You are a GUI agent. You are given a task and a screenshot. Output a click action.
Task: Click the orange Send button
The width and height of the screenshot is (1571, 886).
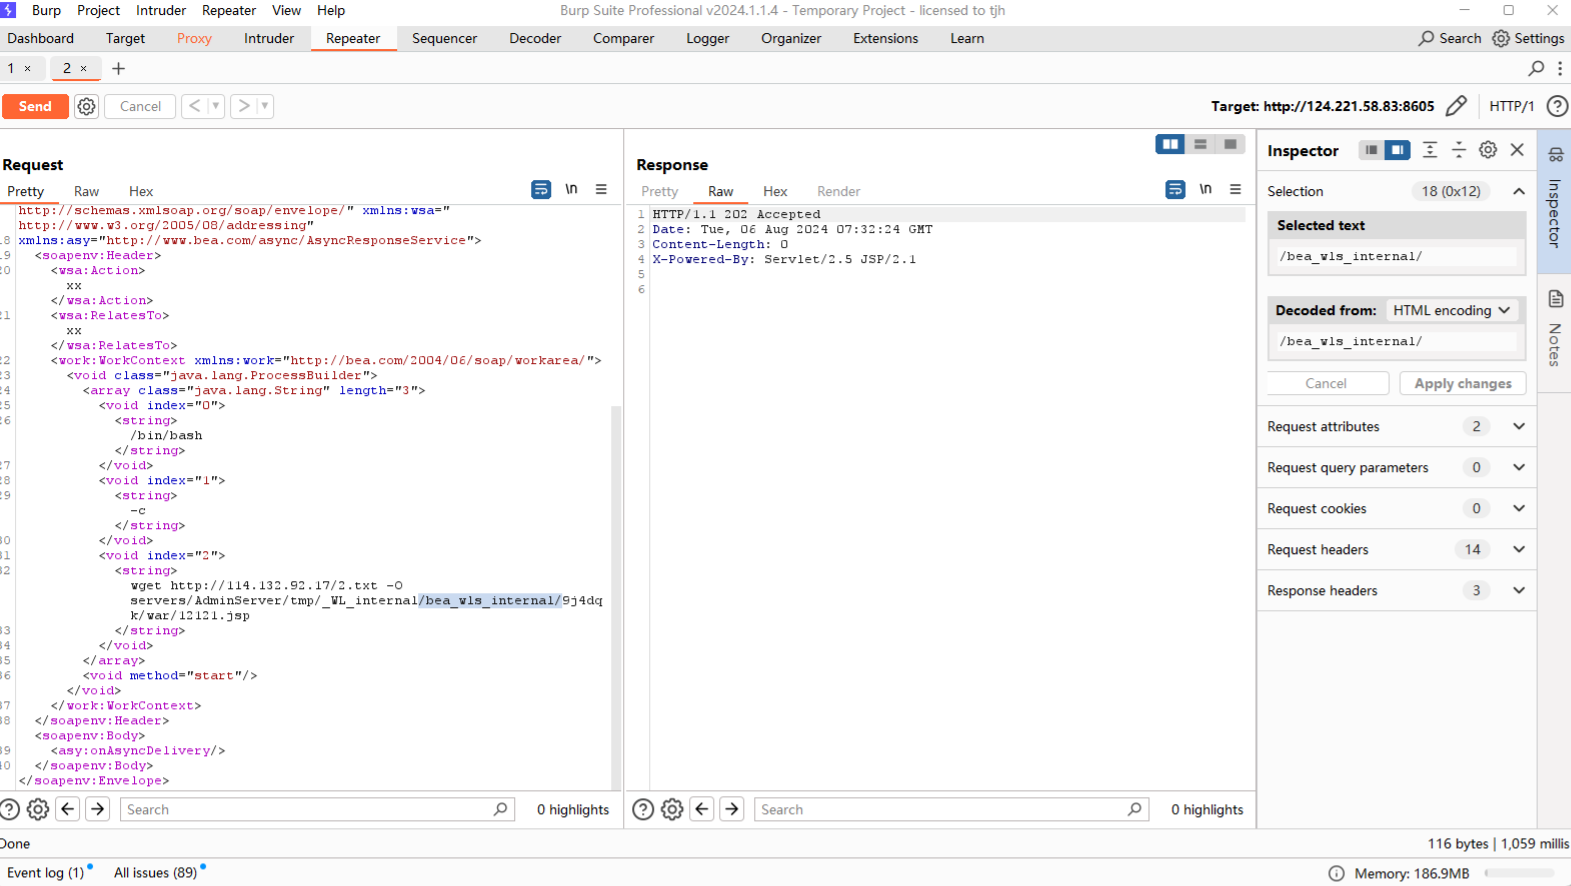click(35, 106)
